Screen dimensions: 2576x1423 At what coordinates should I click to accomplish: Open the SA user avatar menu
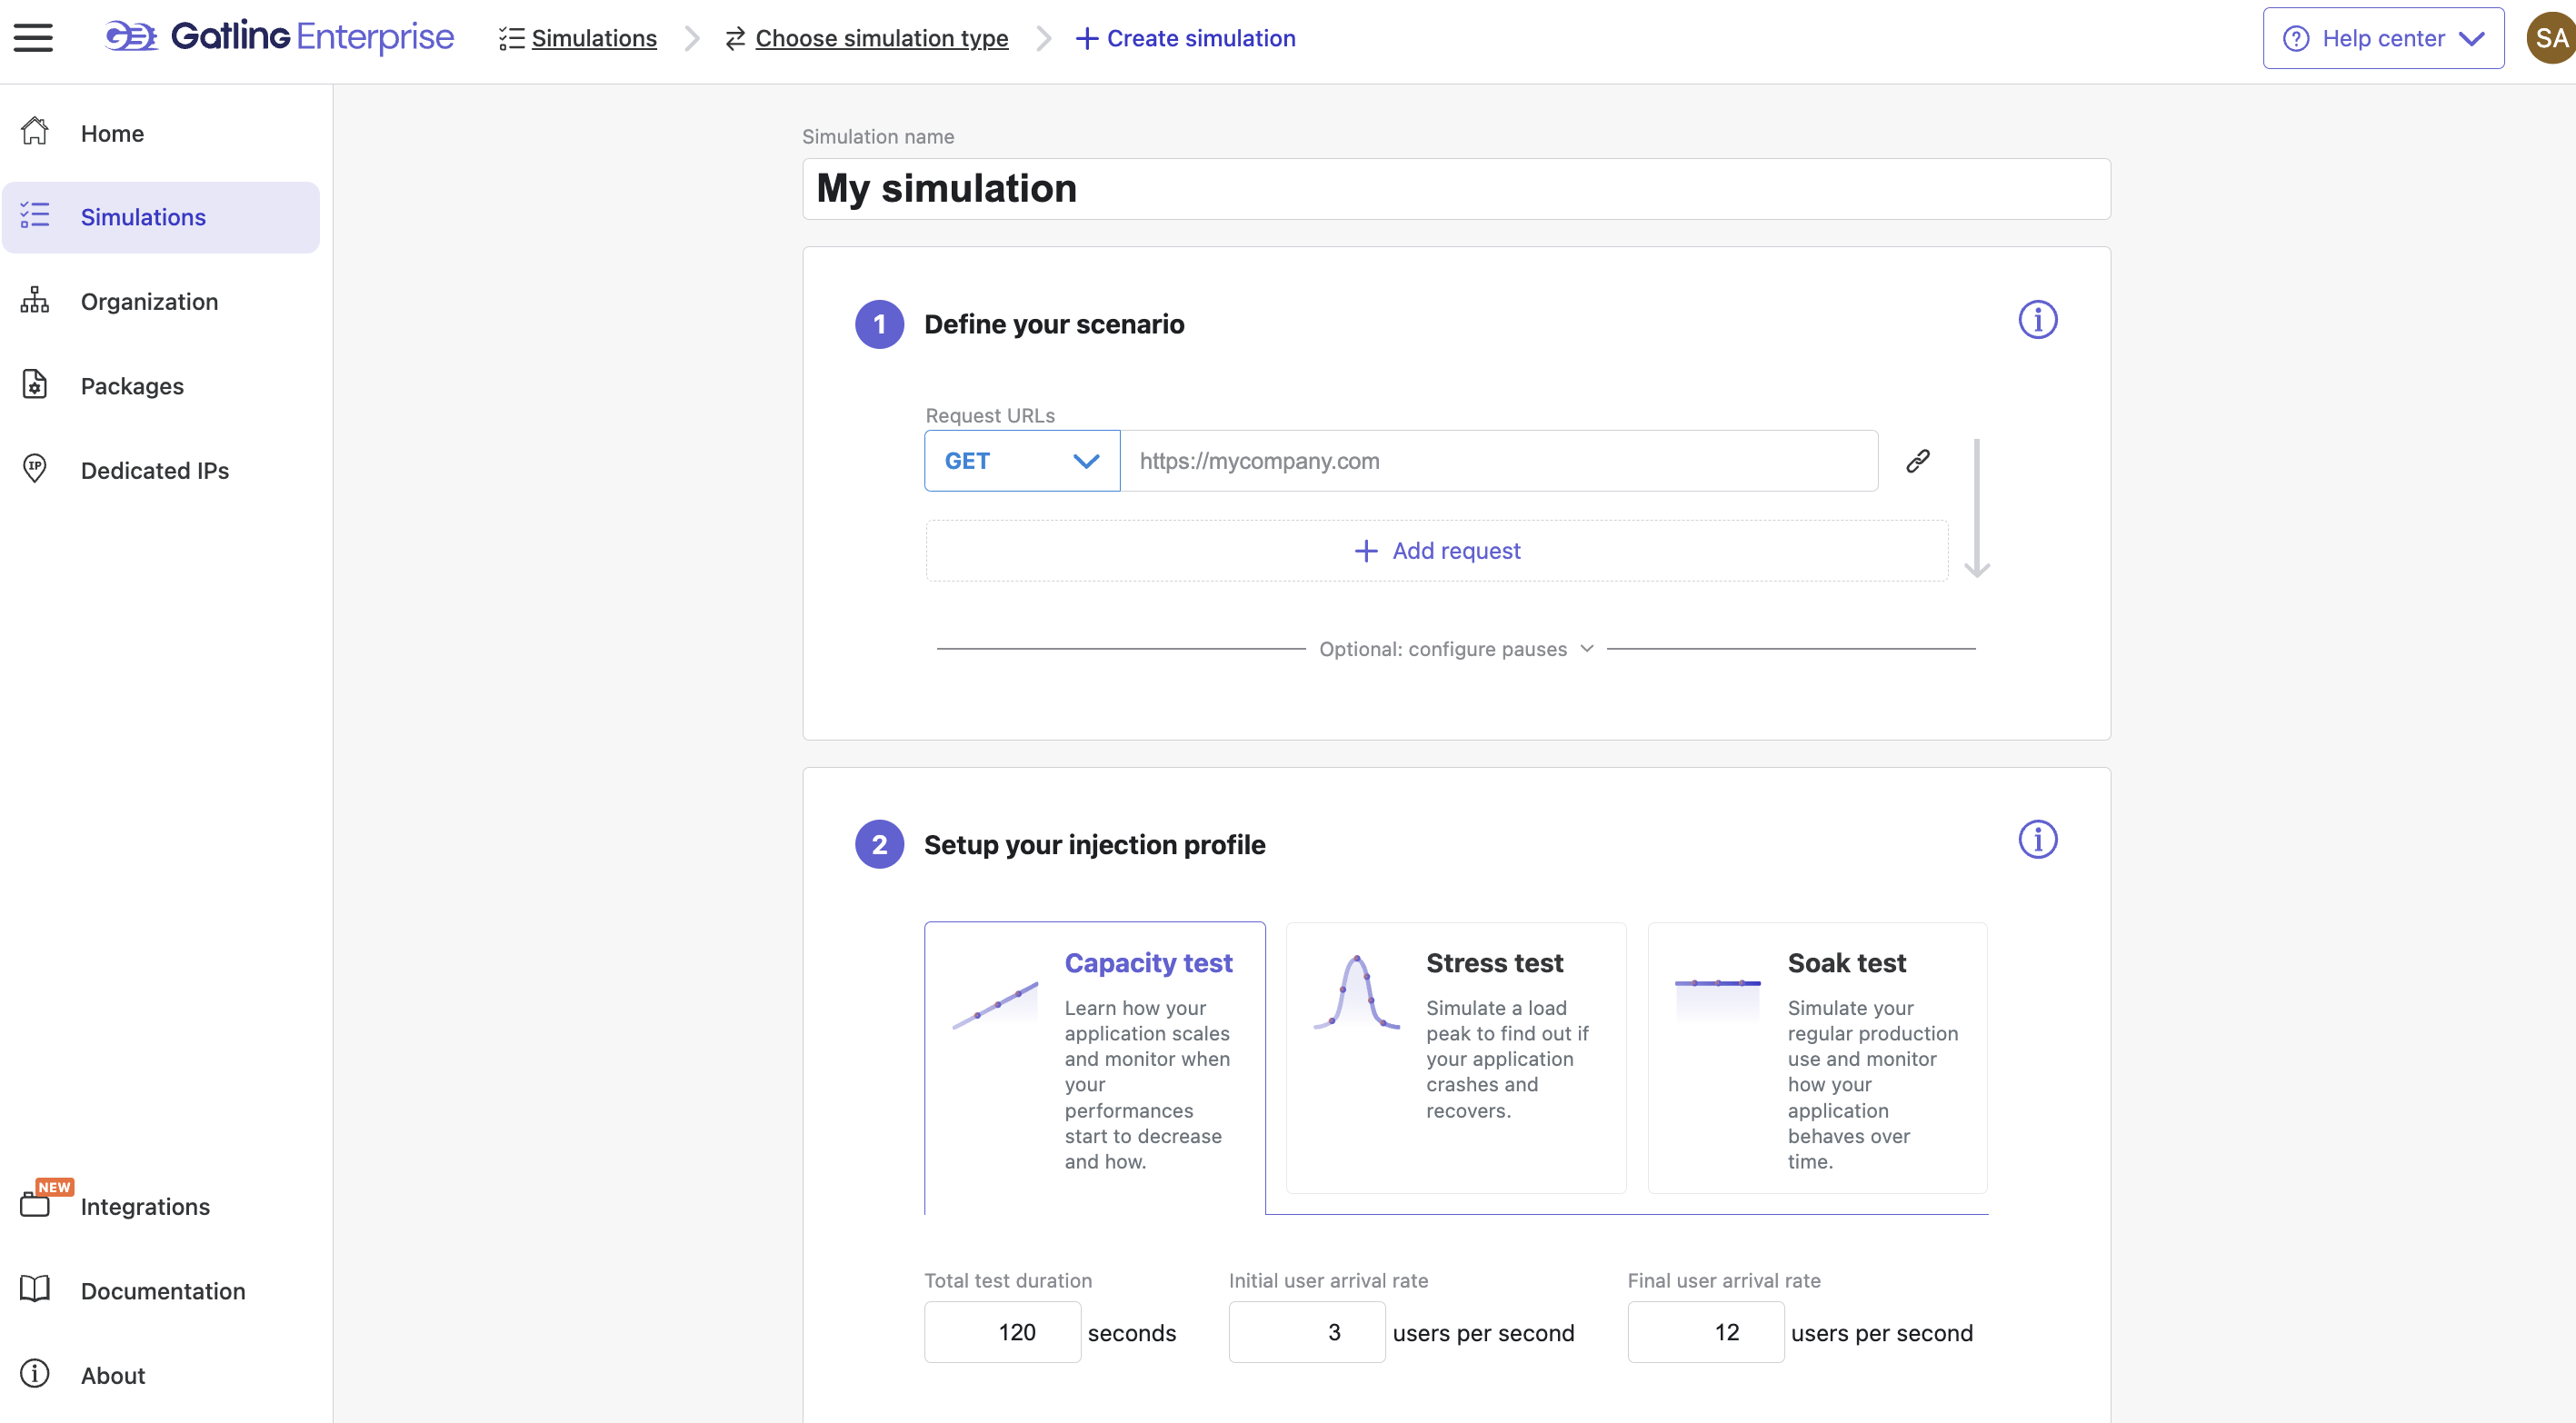(2548, 37)
